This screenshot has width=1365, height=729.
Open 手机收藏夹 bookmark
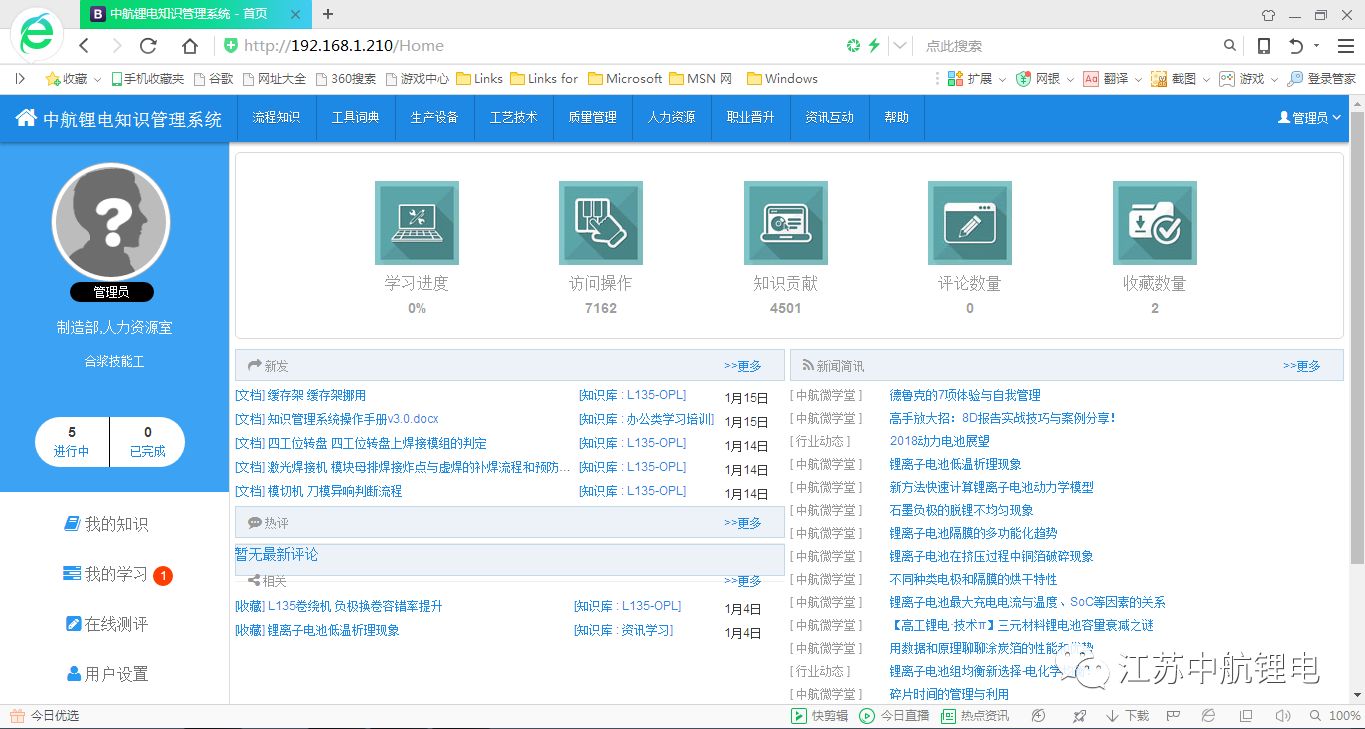click(x=147, y=78)
